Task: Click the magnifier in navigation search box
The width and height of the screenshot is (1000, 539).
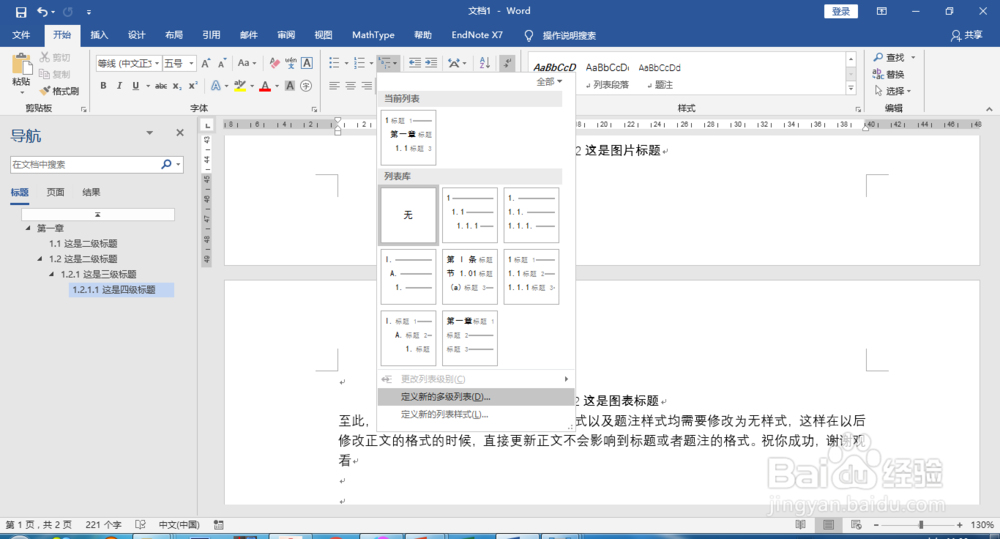Action: click(166, 164)
